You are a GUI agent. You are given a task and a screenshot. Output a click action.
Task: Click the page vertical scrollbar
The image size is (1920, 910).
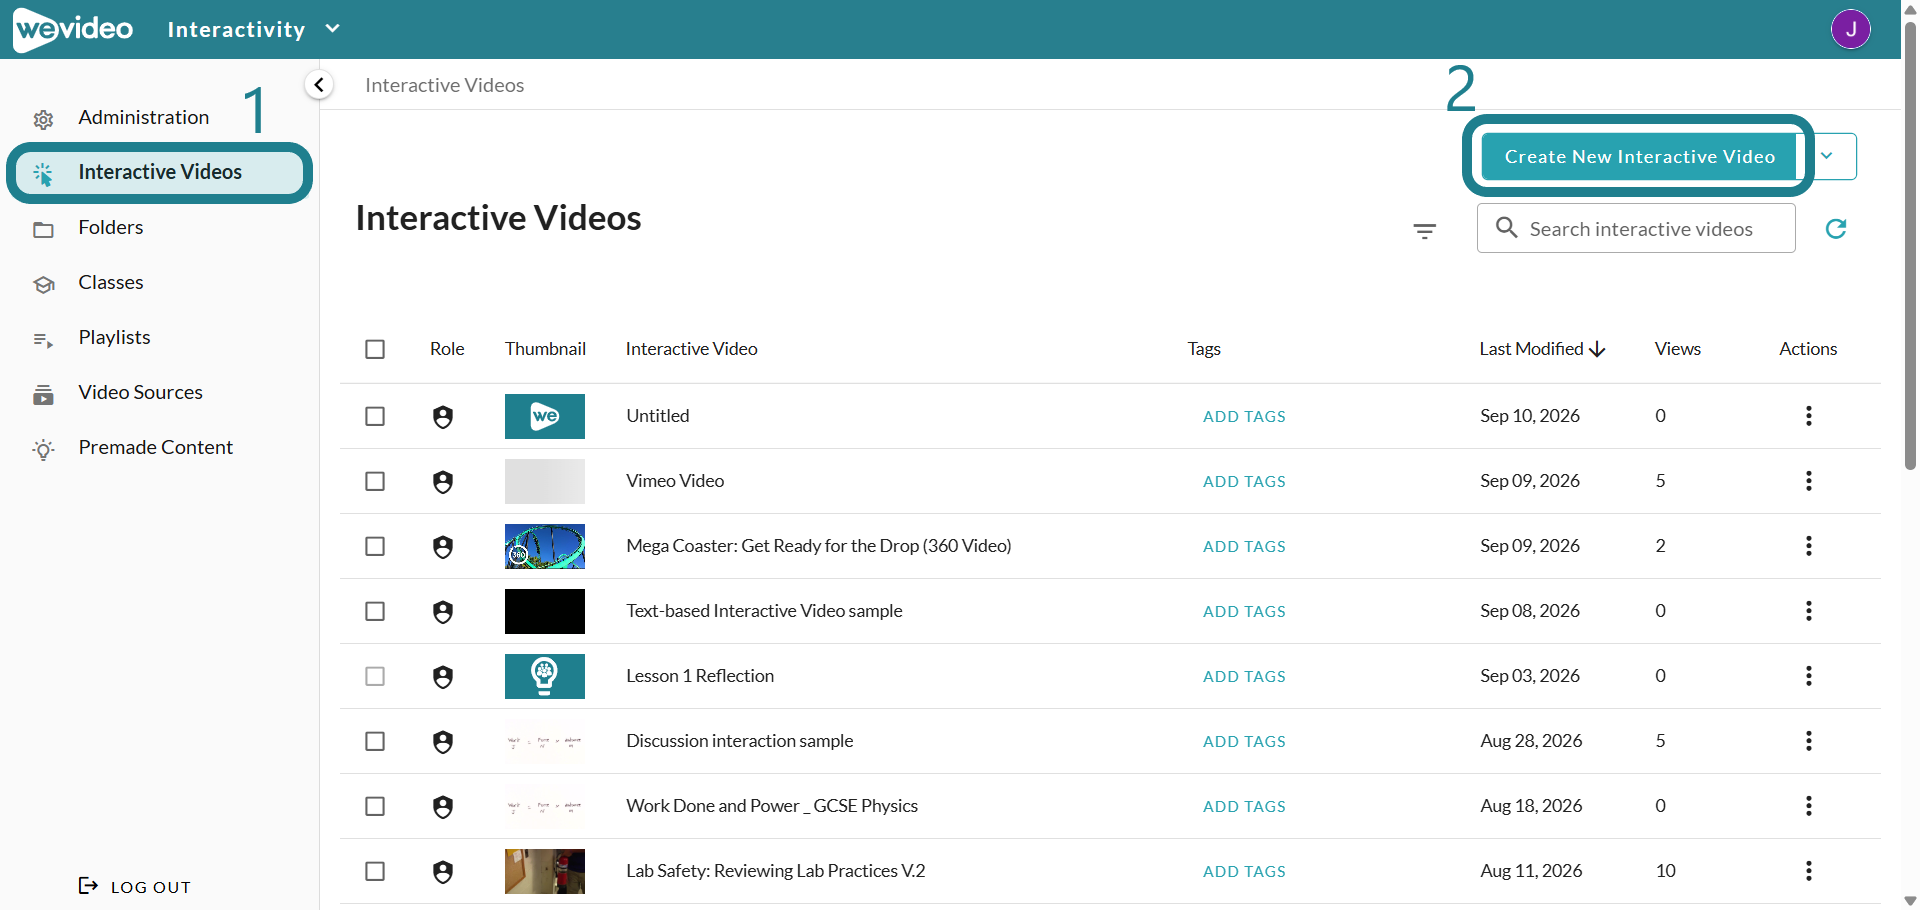click(x=1910, y=245)
